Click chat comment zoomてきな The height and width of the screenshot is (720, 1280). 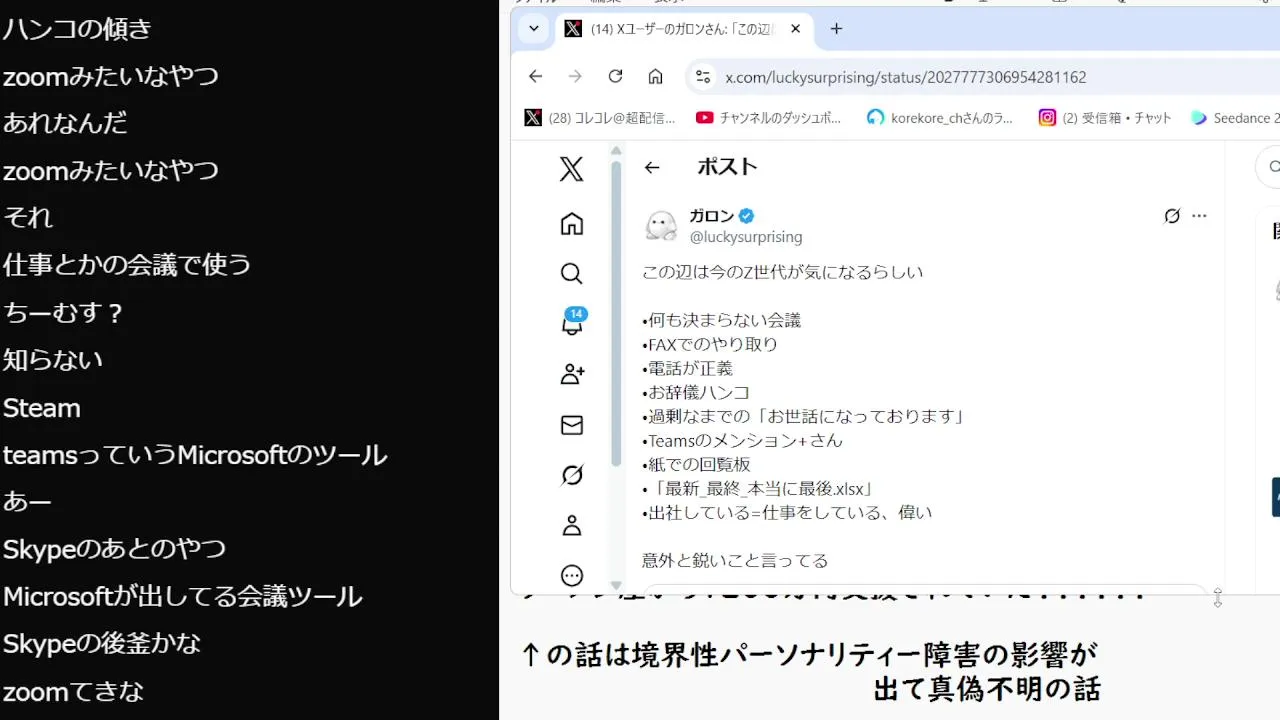pos(73,691)
